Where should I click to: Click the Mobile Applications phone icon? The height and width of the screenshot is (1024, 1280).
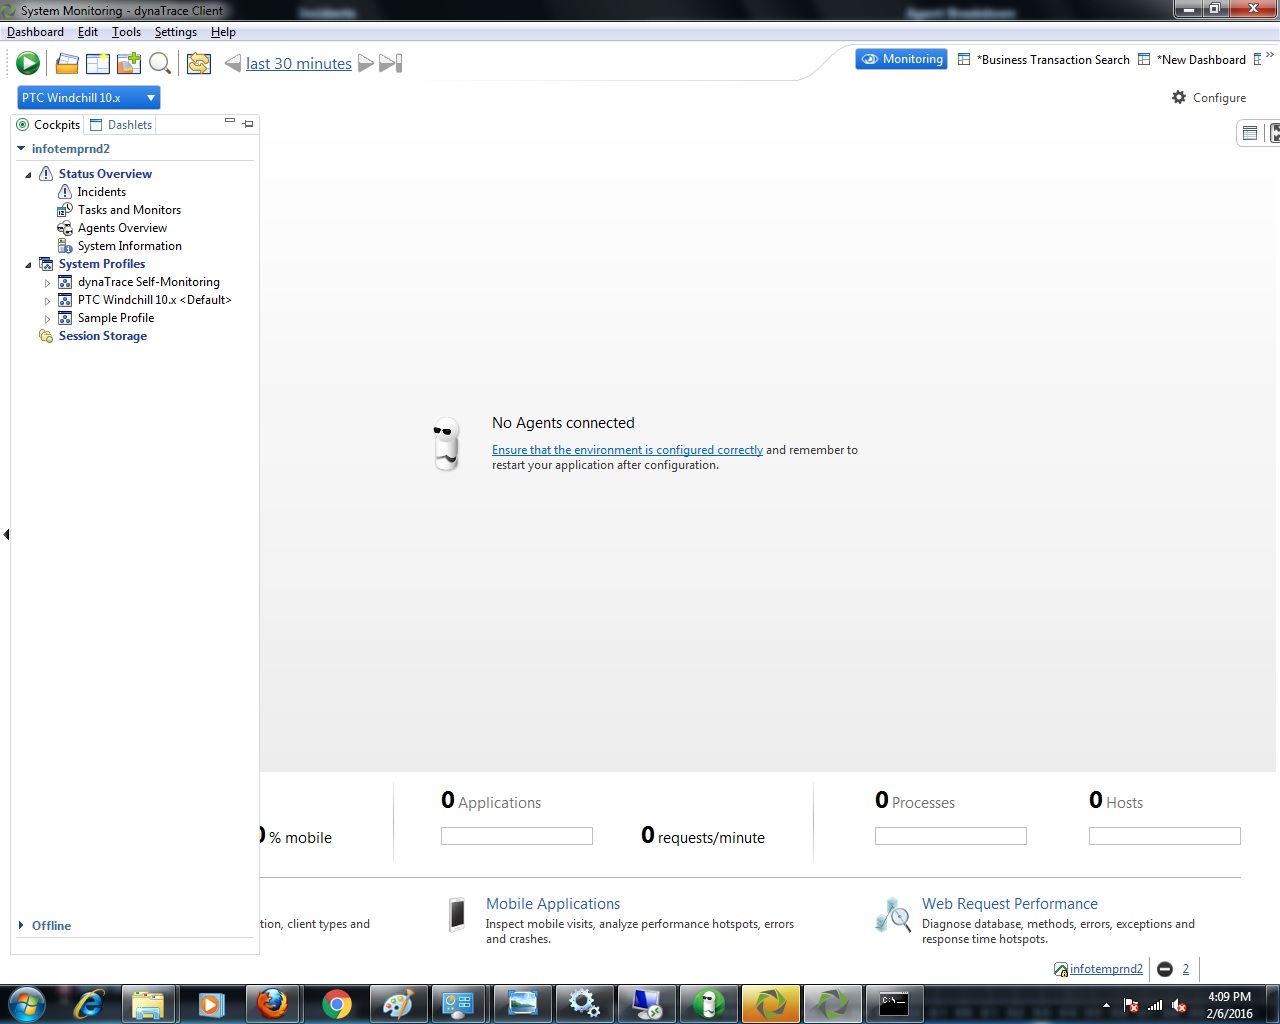coord(457,914)
